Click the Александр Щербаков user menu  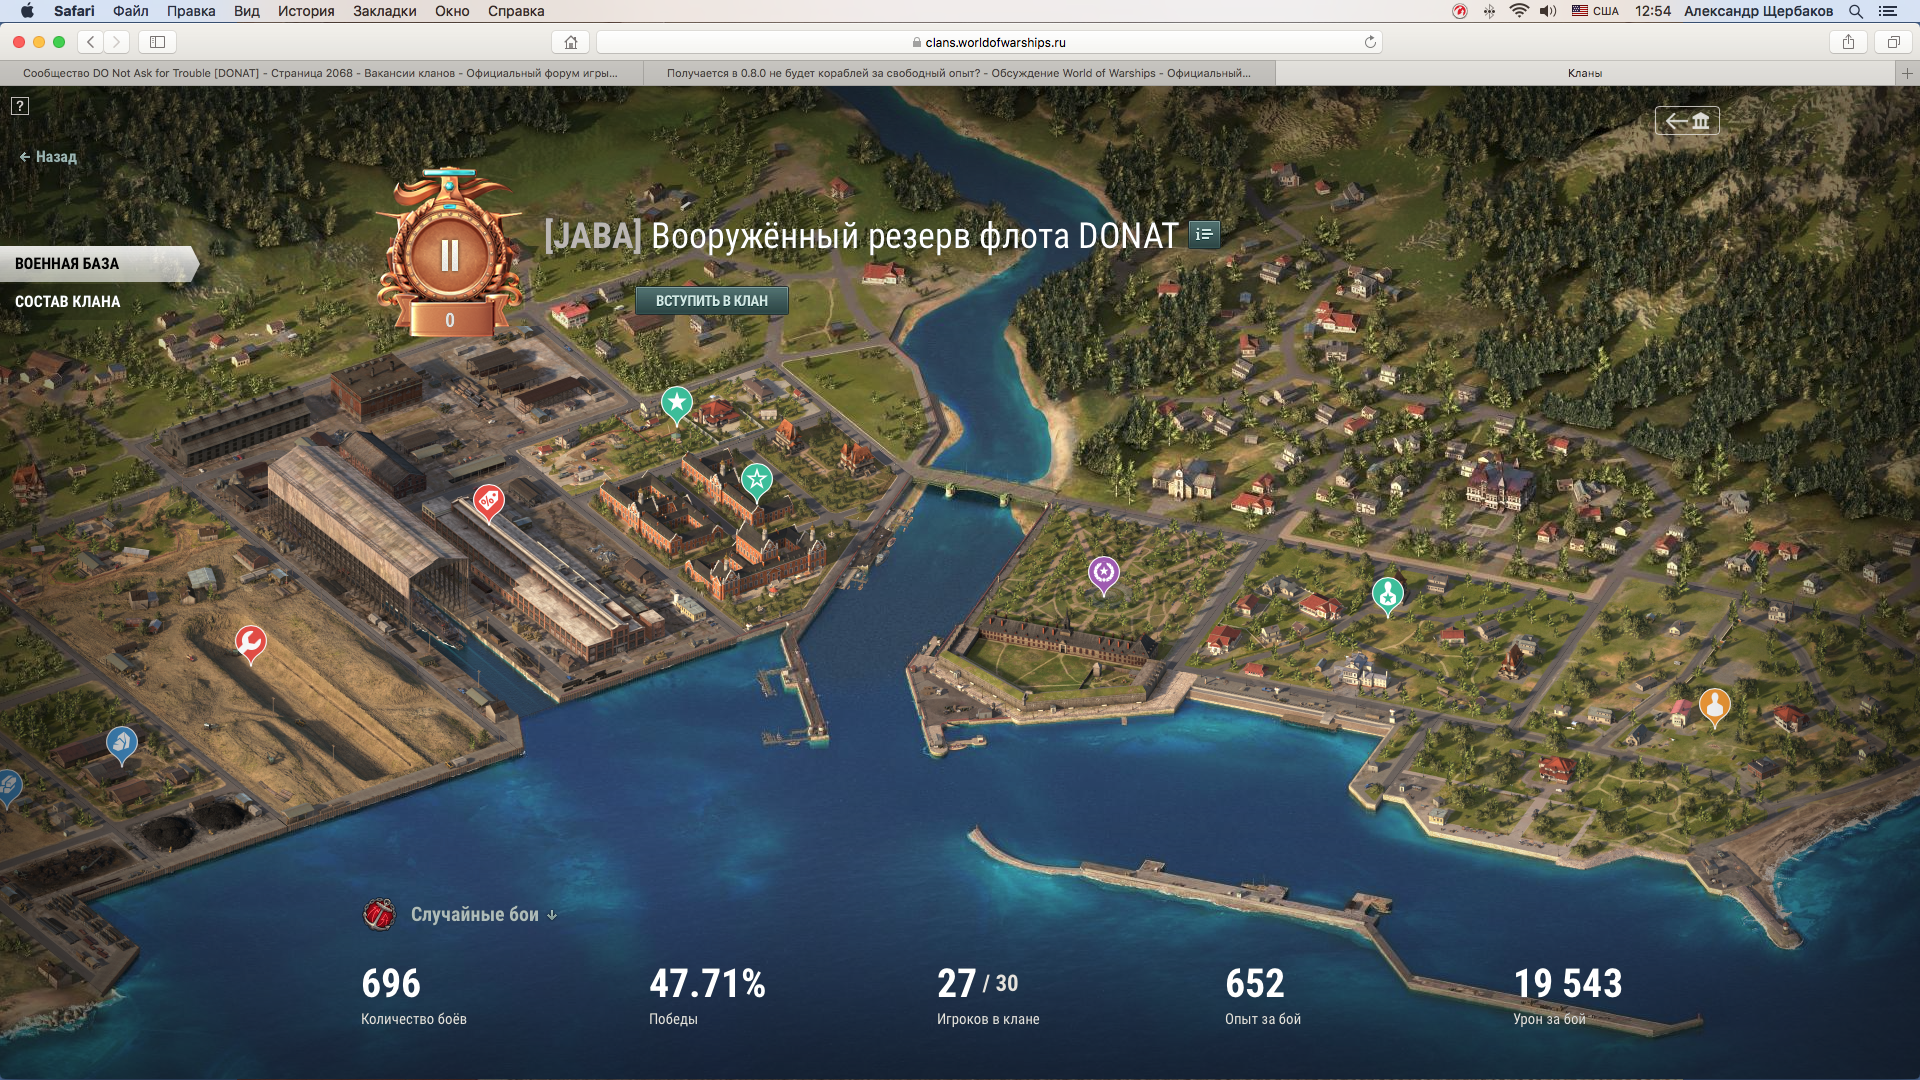coord(1758,11)
